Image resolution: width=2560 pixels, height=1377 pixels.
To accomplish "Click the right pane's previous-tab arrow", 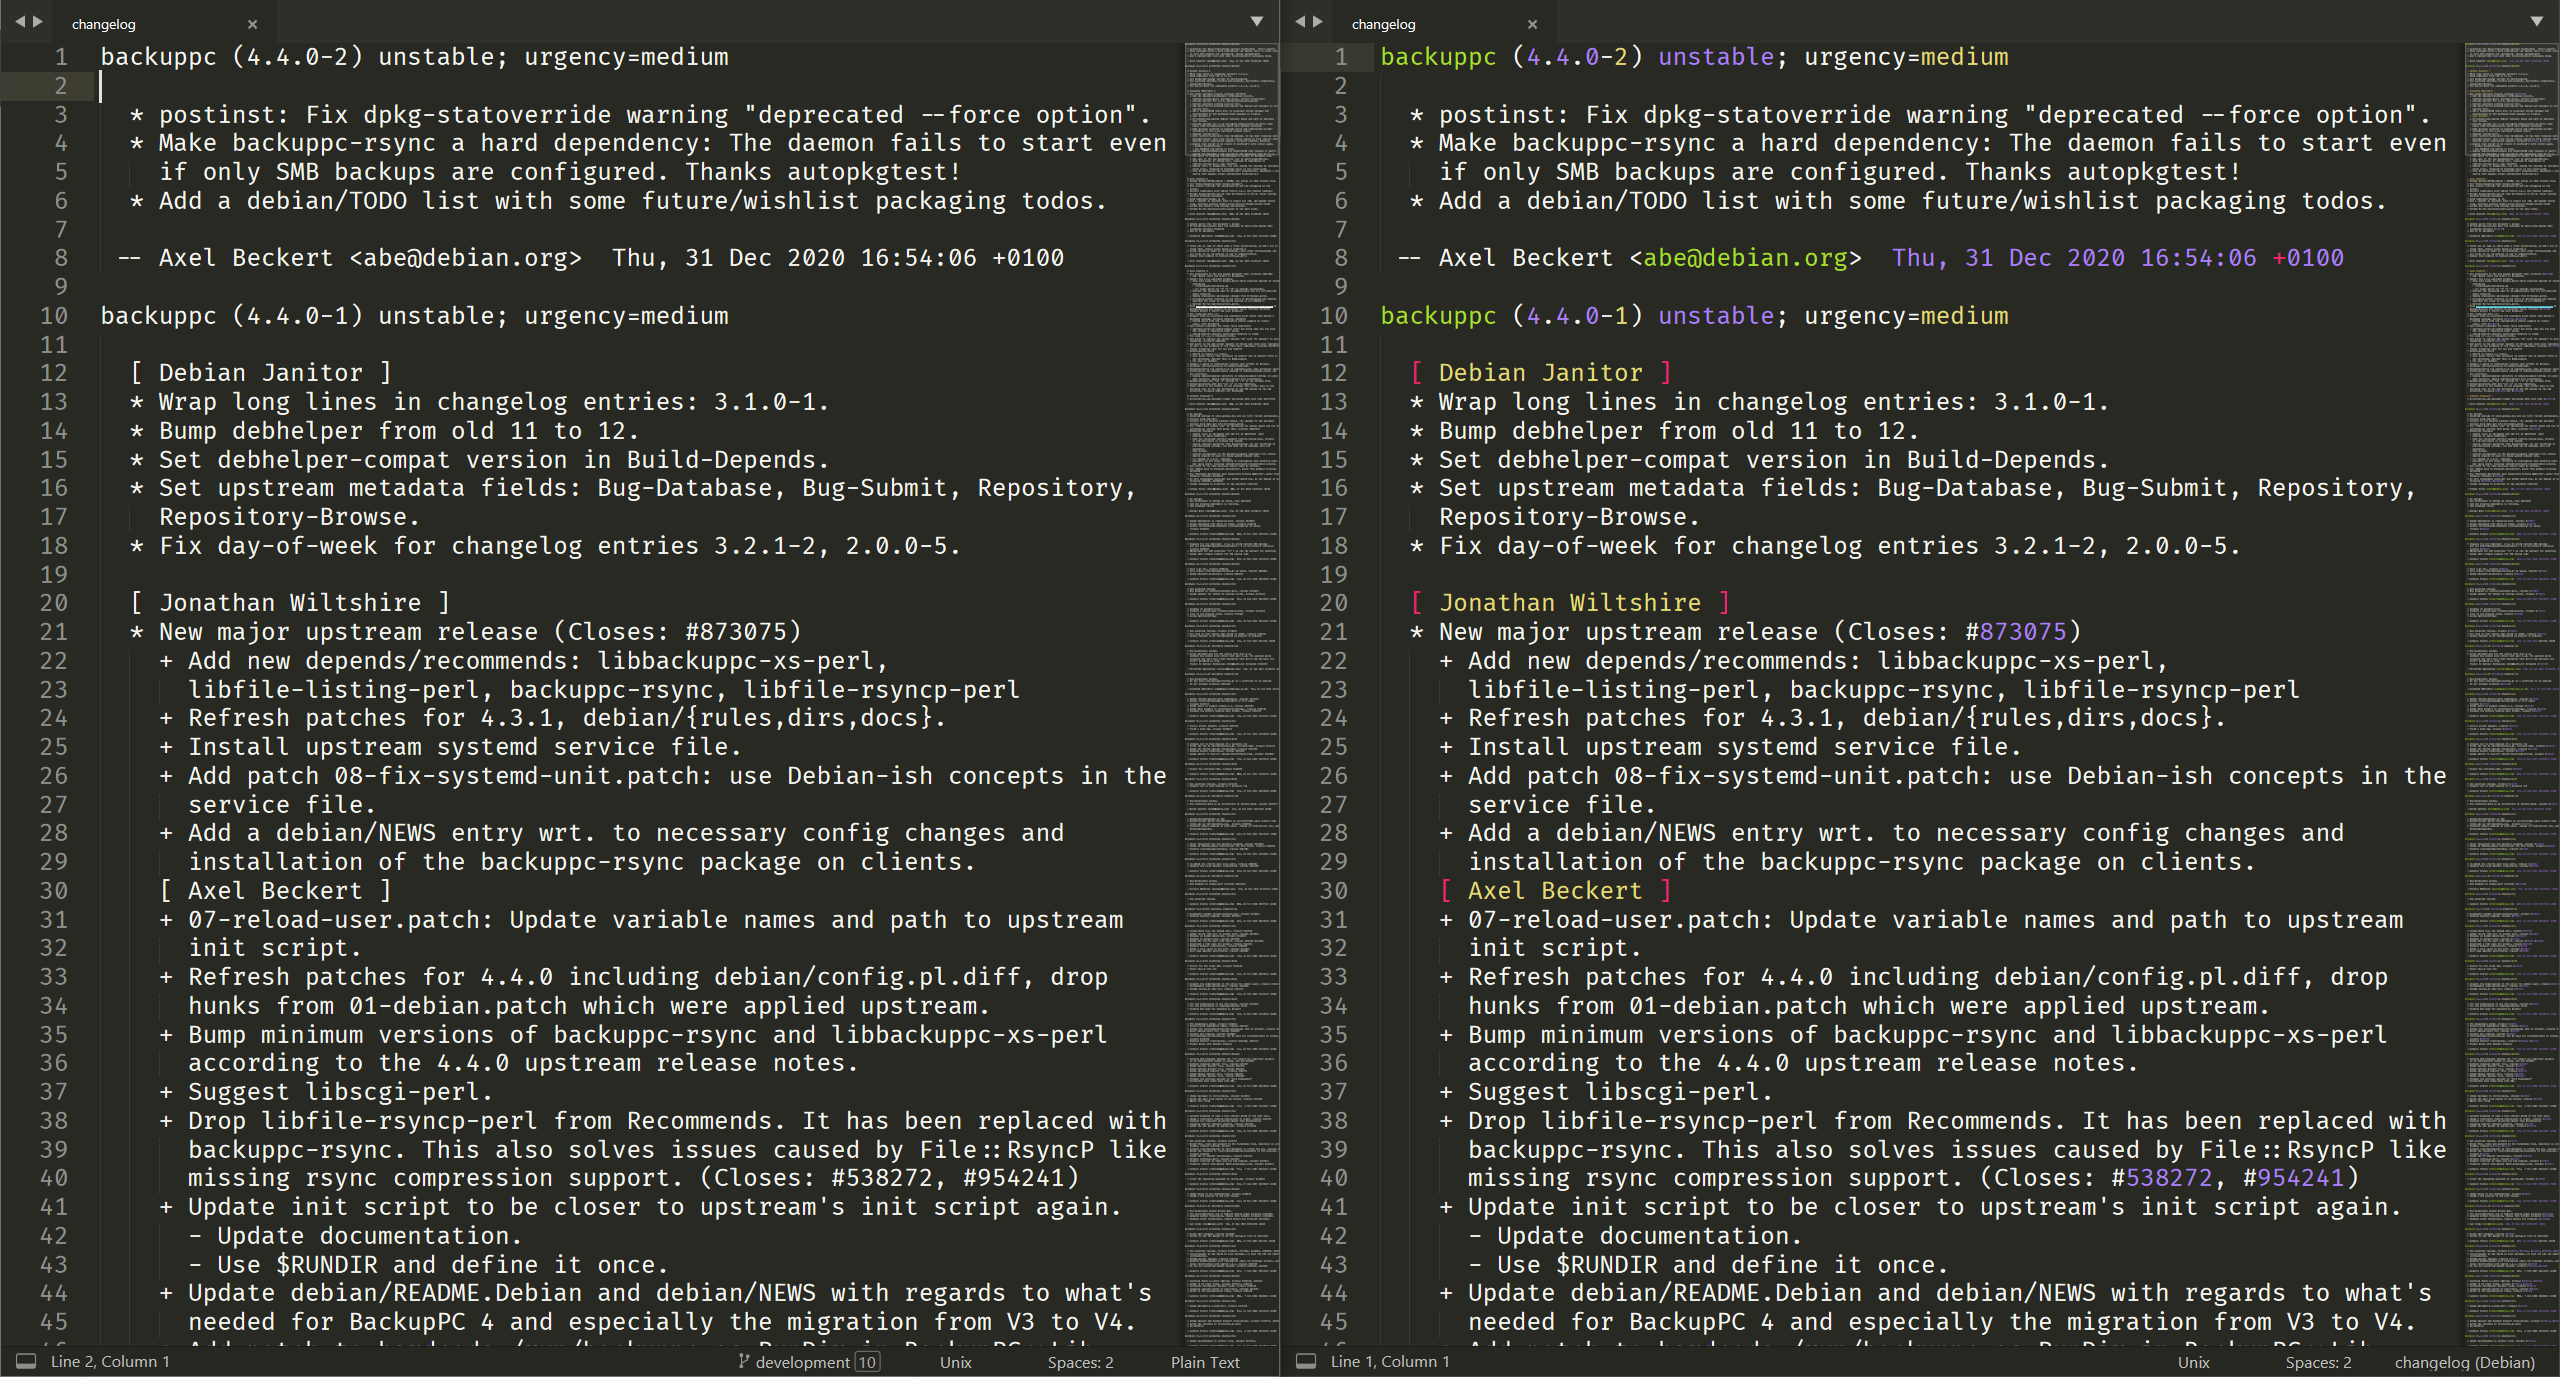I will tap(1299, 22).
